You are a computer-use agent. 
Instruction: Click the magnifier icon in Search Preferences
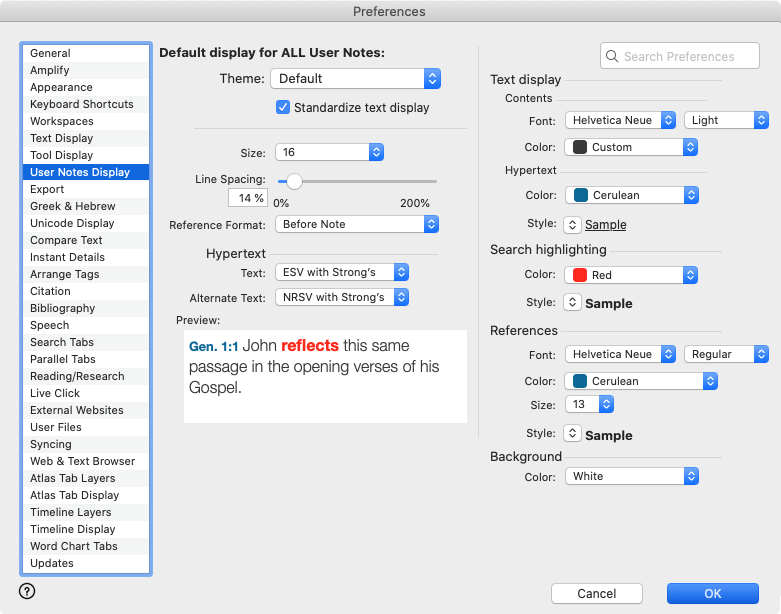pyautogui.click(x=612, y=57)
